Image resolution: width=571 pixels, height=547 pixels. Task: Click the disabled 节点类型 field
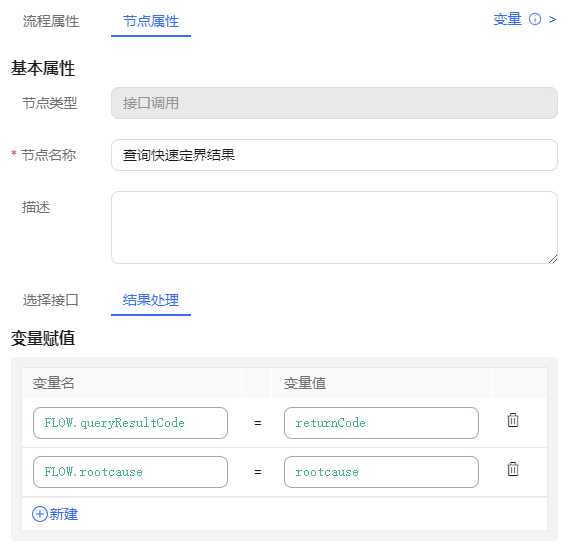(x=334, y=103)
